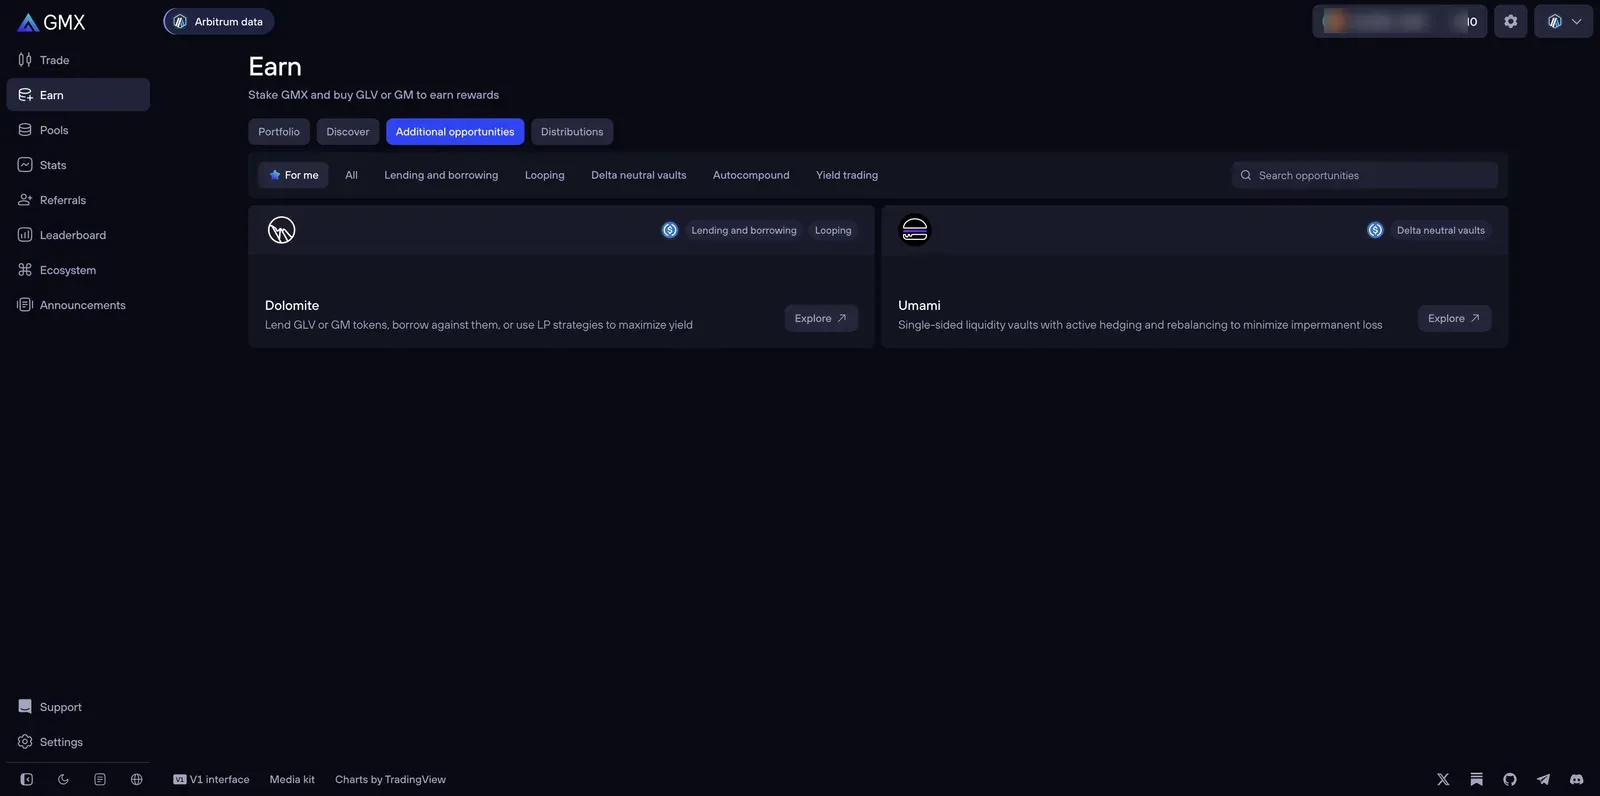Image resolution: width=1600 pixels, height=796 pixels.
Task: Filter by Delta neutral vaults
Action: [639, 175]
